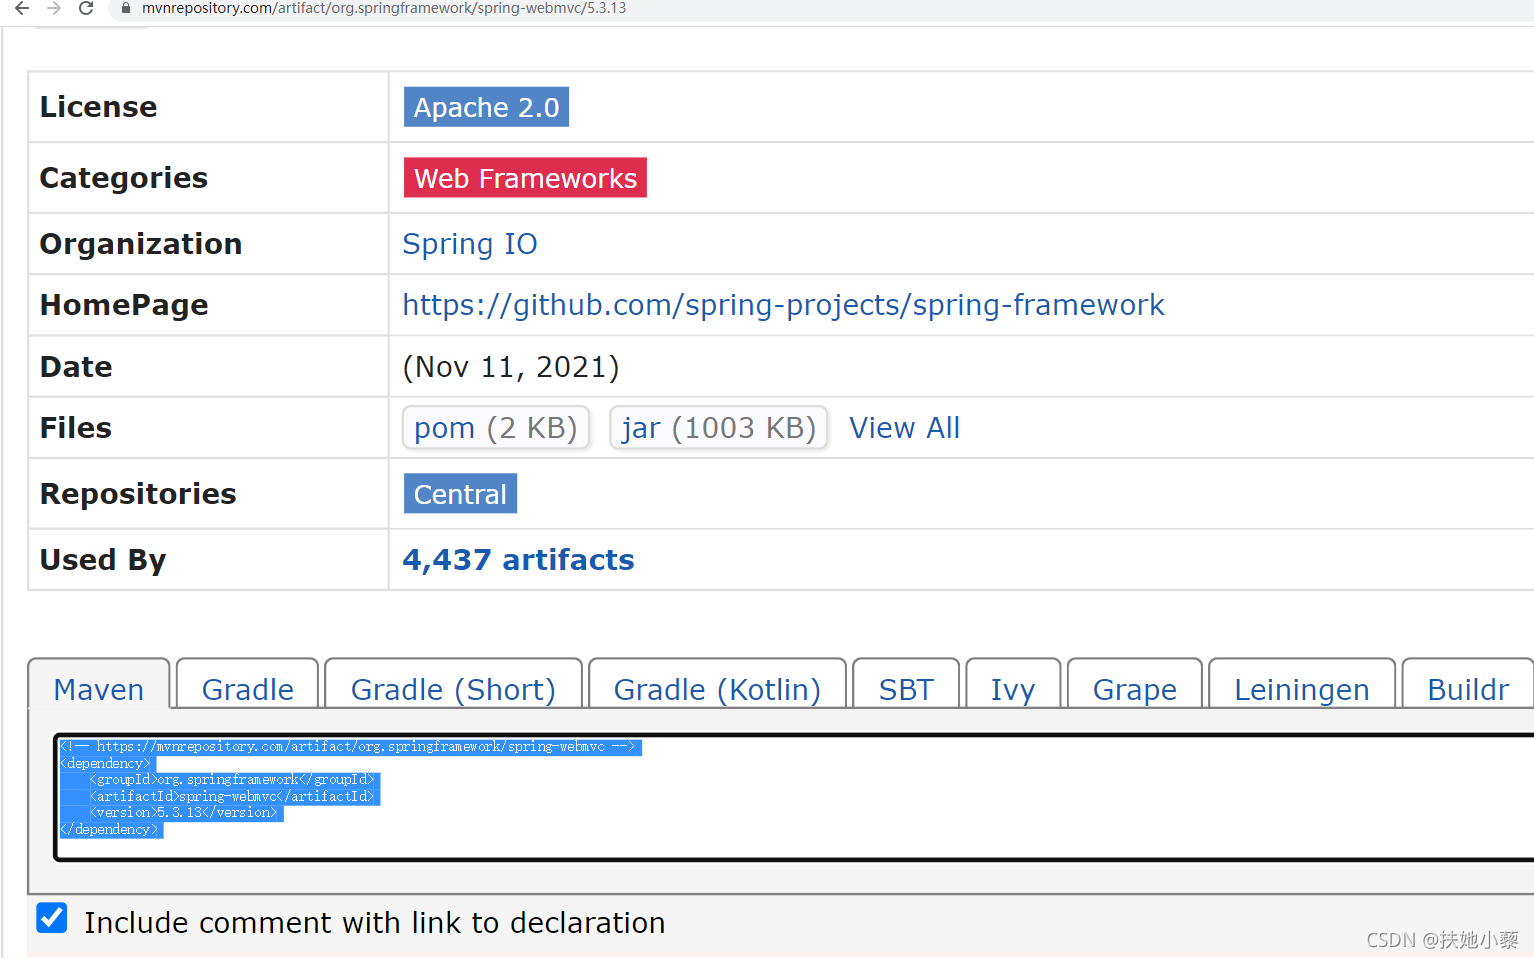Click the 'Include comment with link to declaration' label
Image resolution: width=1534 pixels, height=958 pixels.
point(375,923)
